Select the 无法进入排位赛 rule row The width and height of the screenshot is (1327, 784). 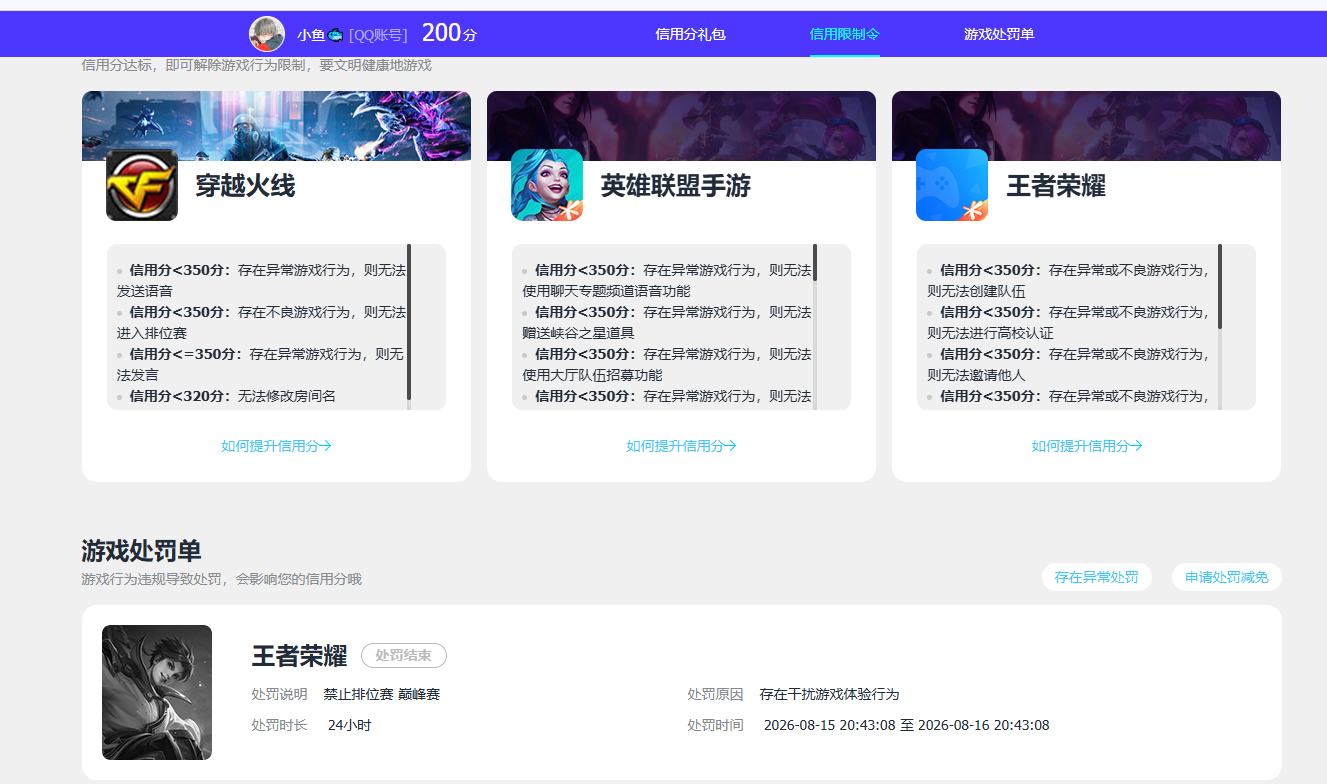pyautogui.click(x=261, y=322)
